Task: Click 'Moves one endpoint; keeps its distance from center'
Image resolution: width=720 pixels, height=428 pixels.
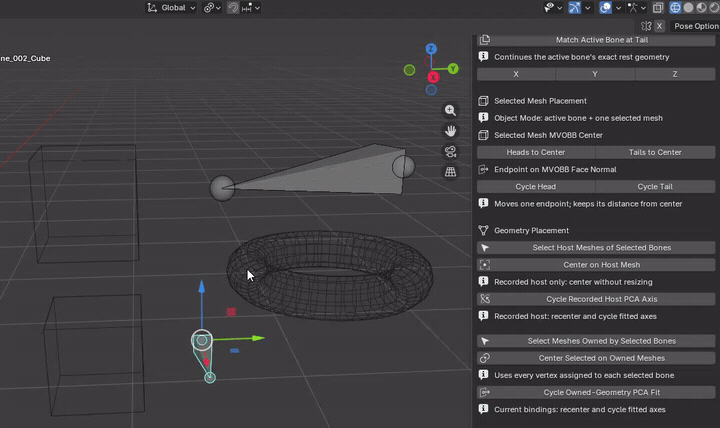Action: point(588,204)
